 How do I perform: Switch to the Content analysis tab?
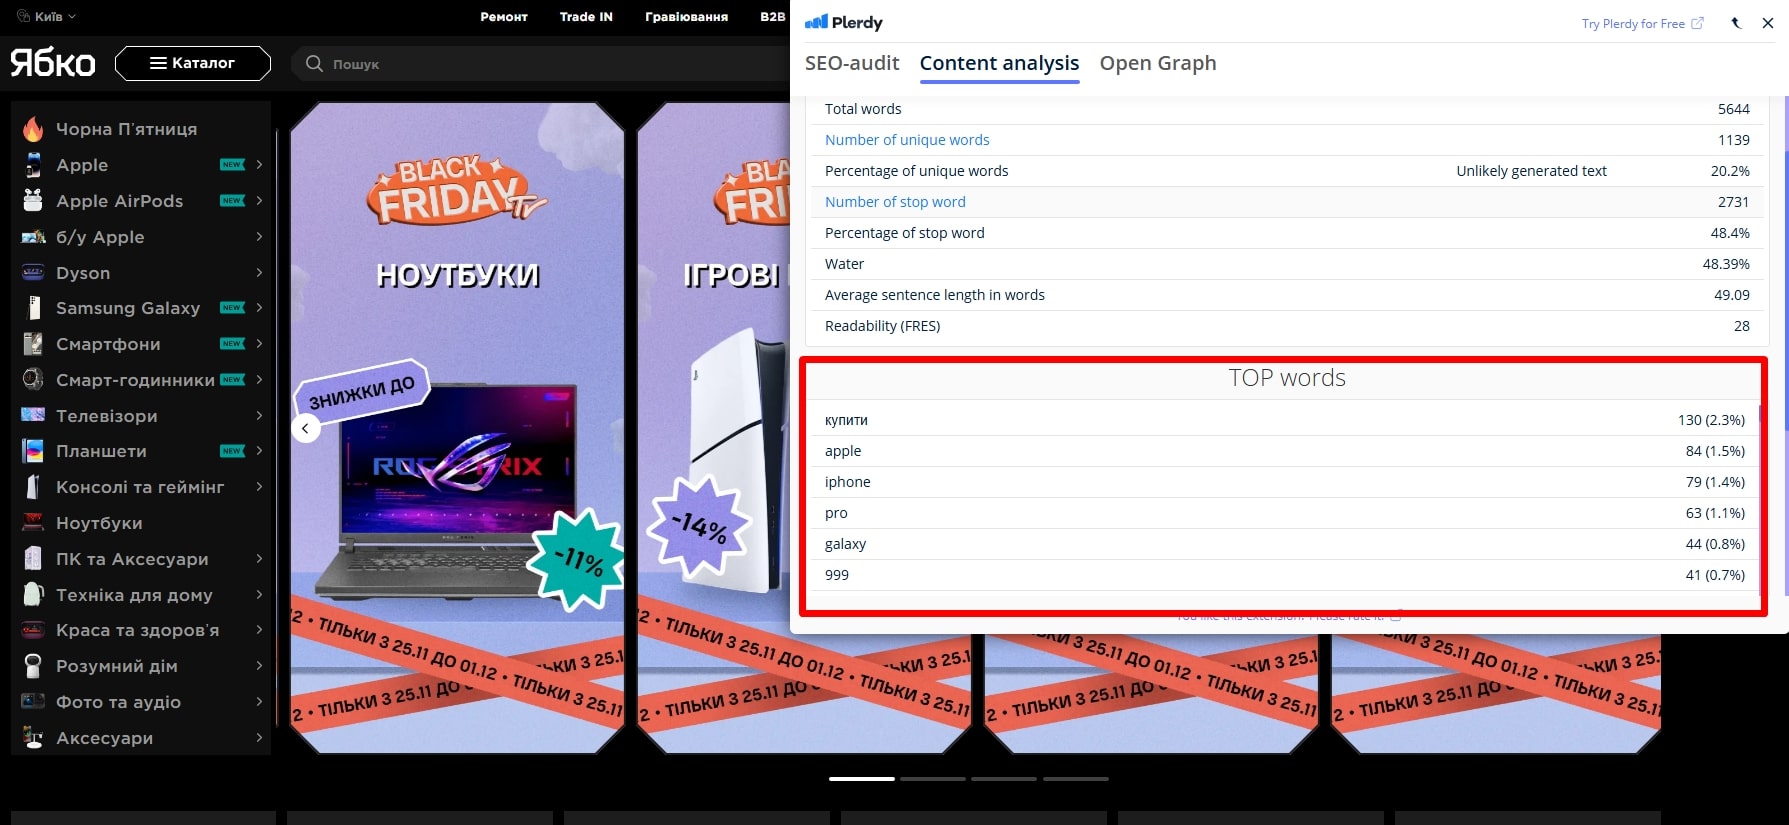point(999,63)
